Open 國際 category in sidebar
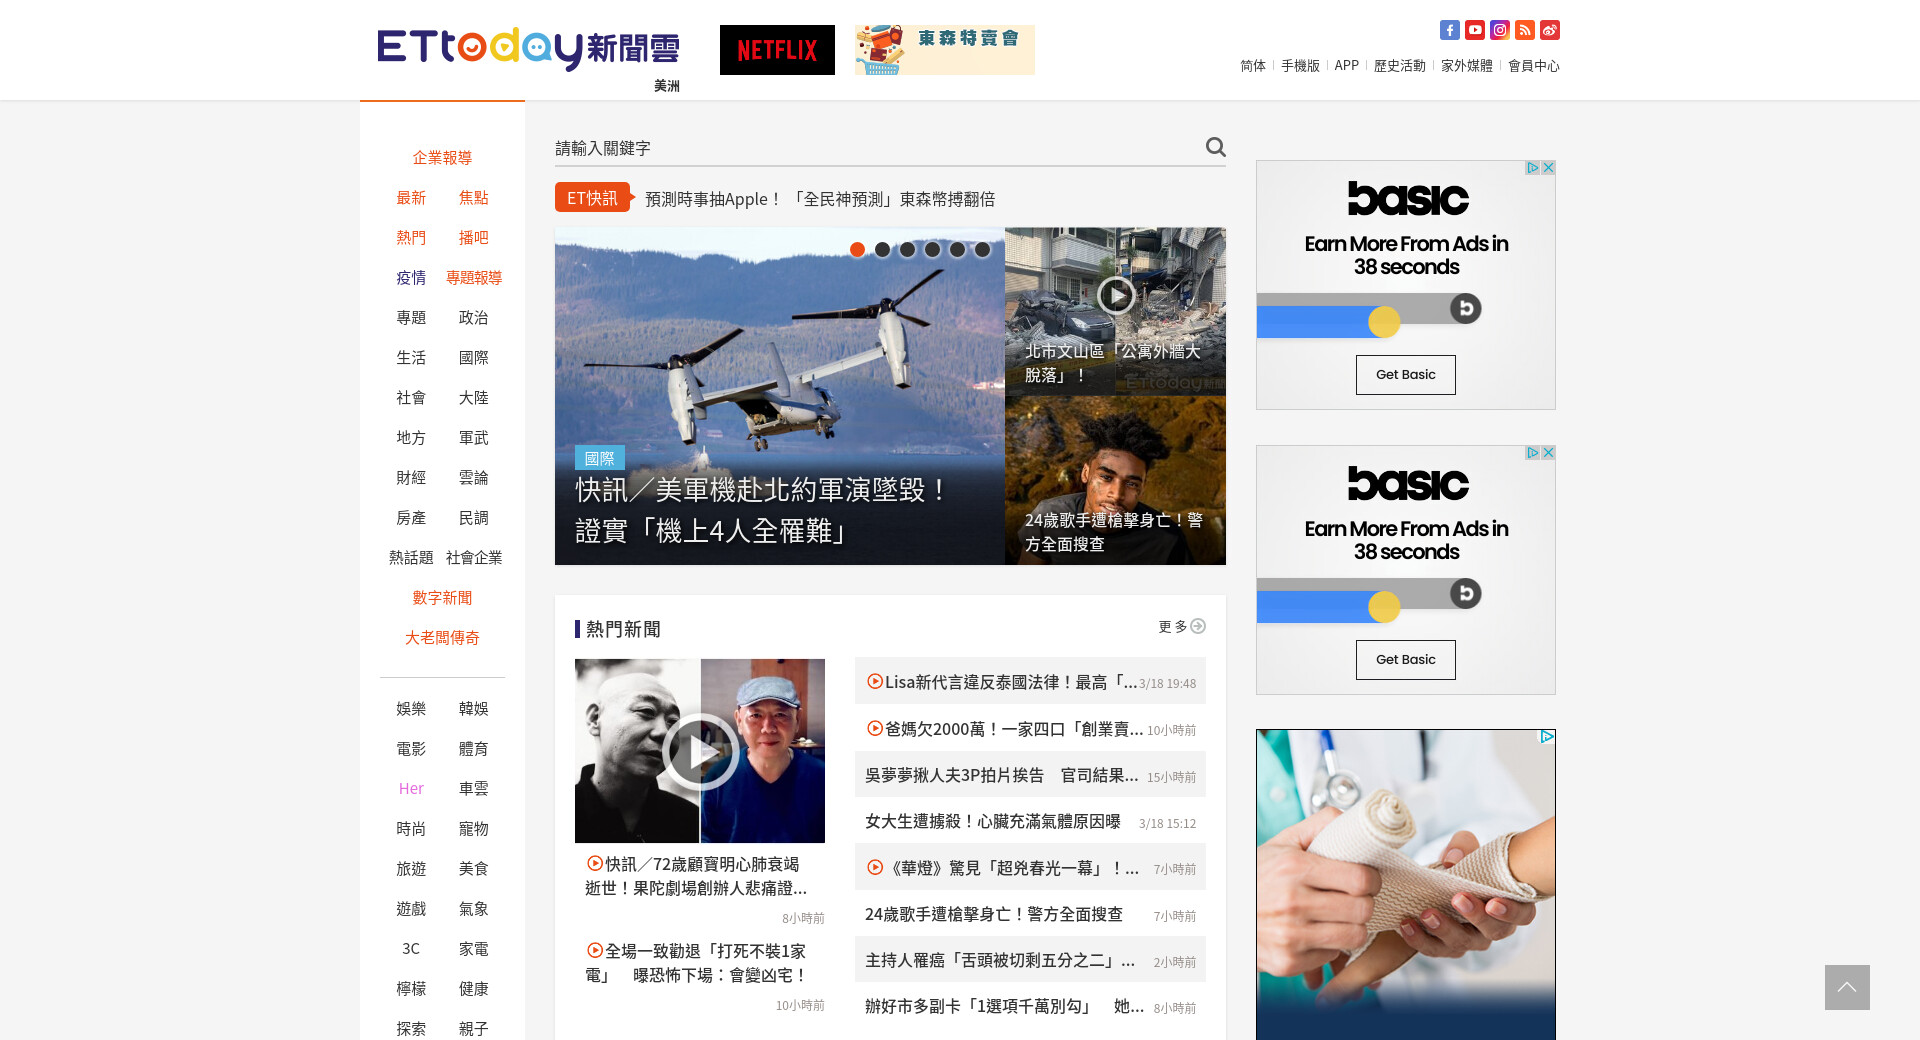Screen dimensions: 1920x1040 (x=474, y=358)
